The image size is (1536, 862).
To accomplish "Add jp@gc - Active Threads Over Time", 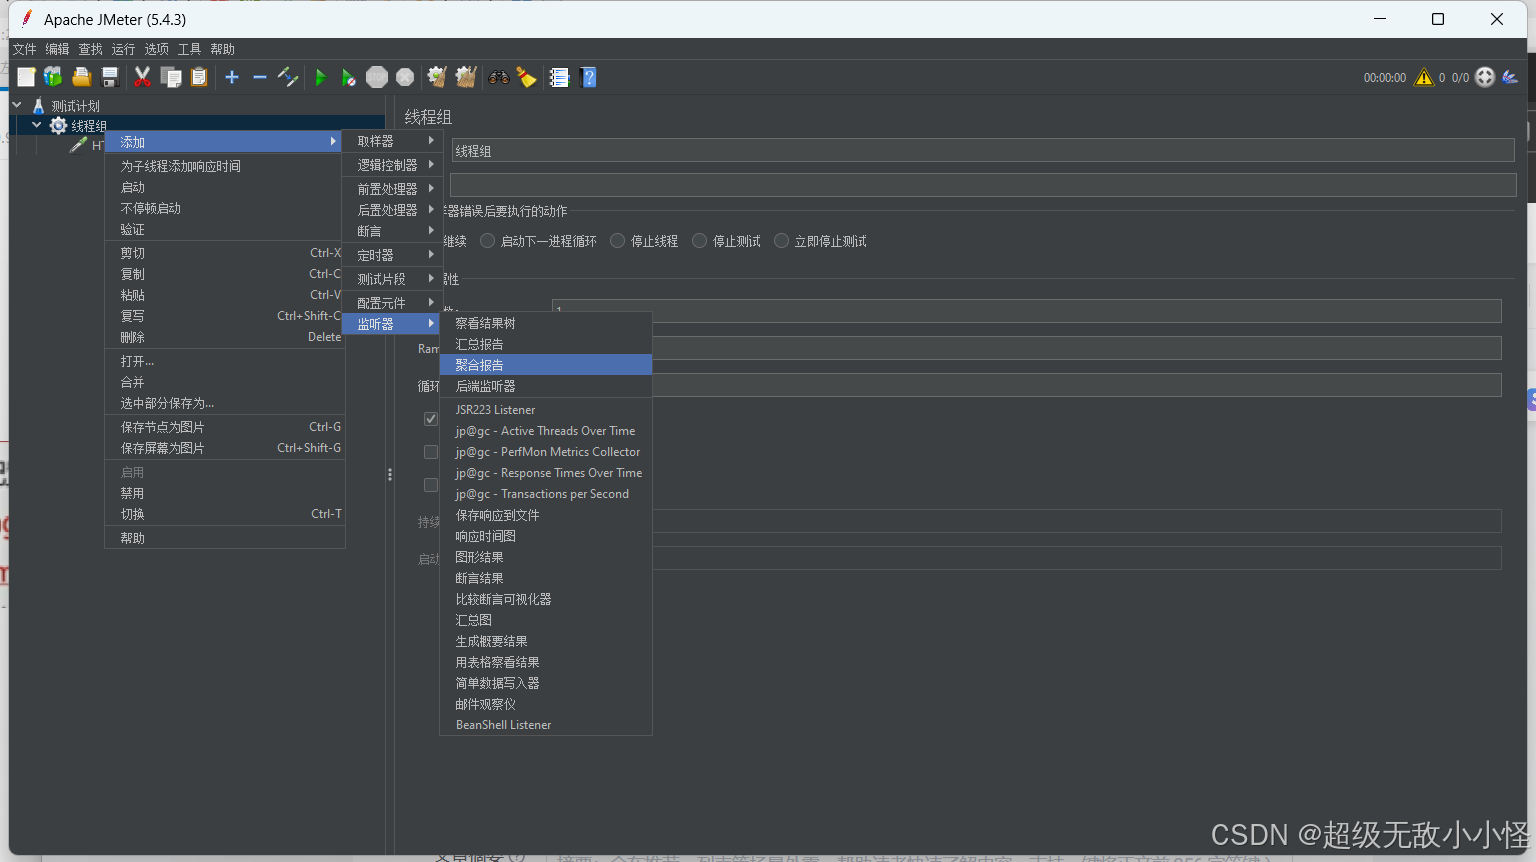I will click(546, 431).
